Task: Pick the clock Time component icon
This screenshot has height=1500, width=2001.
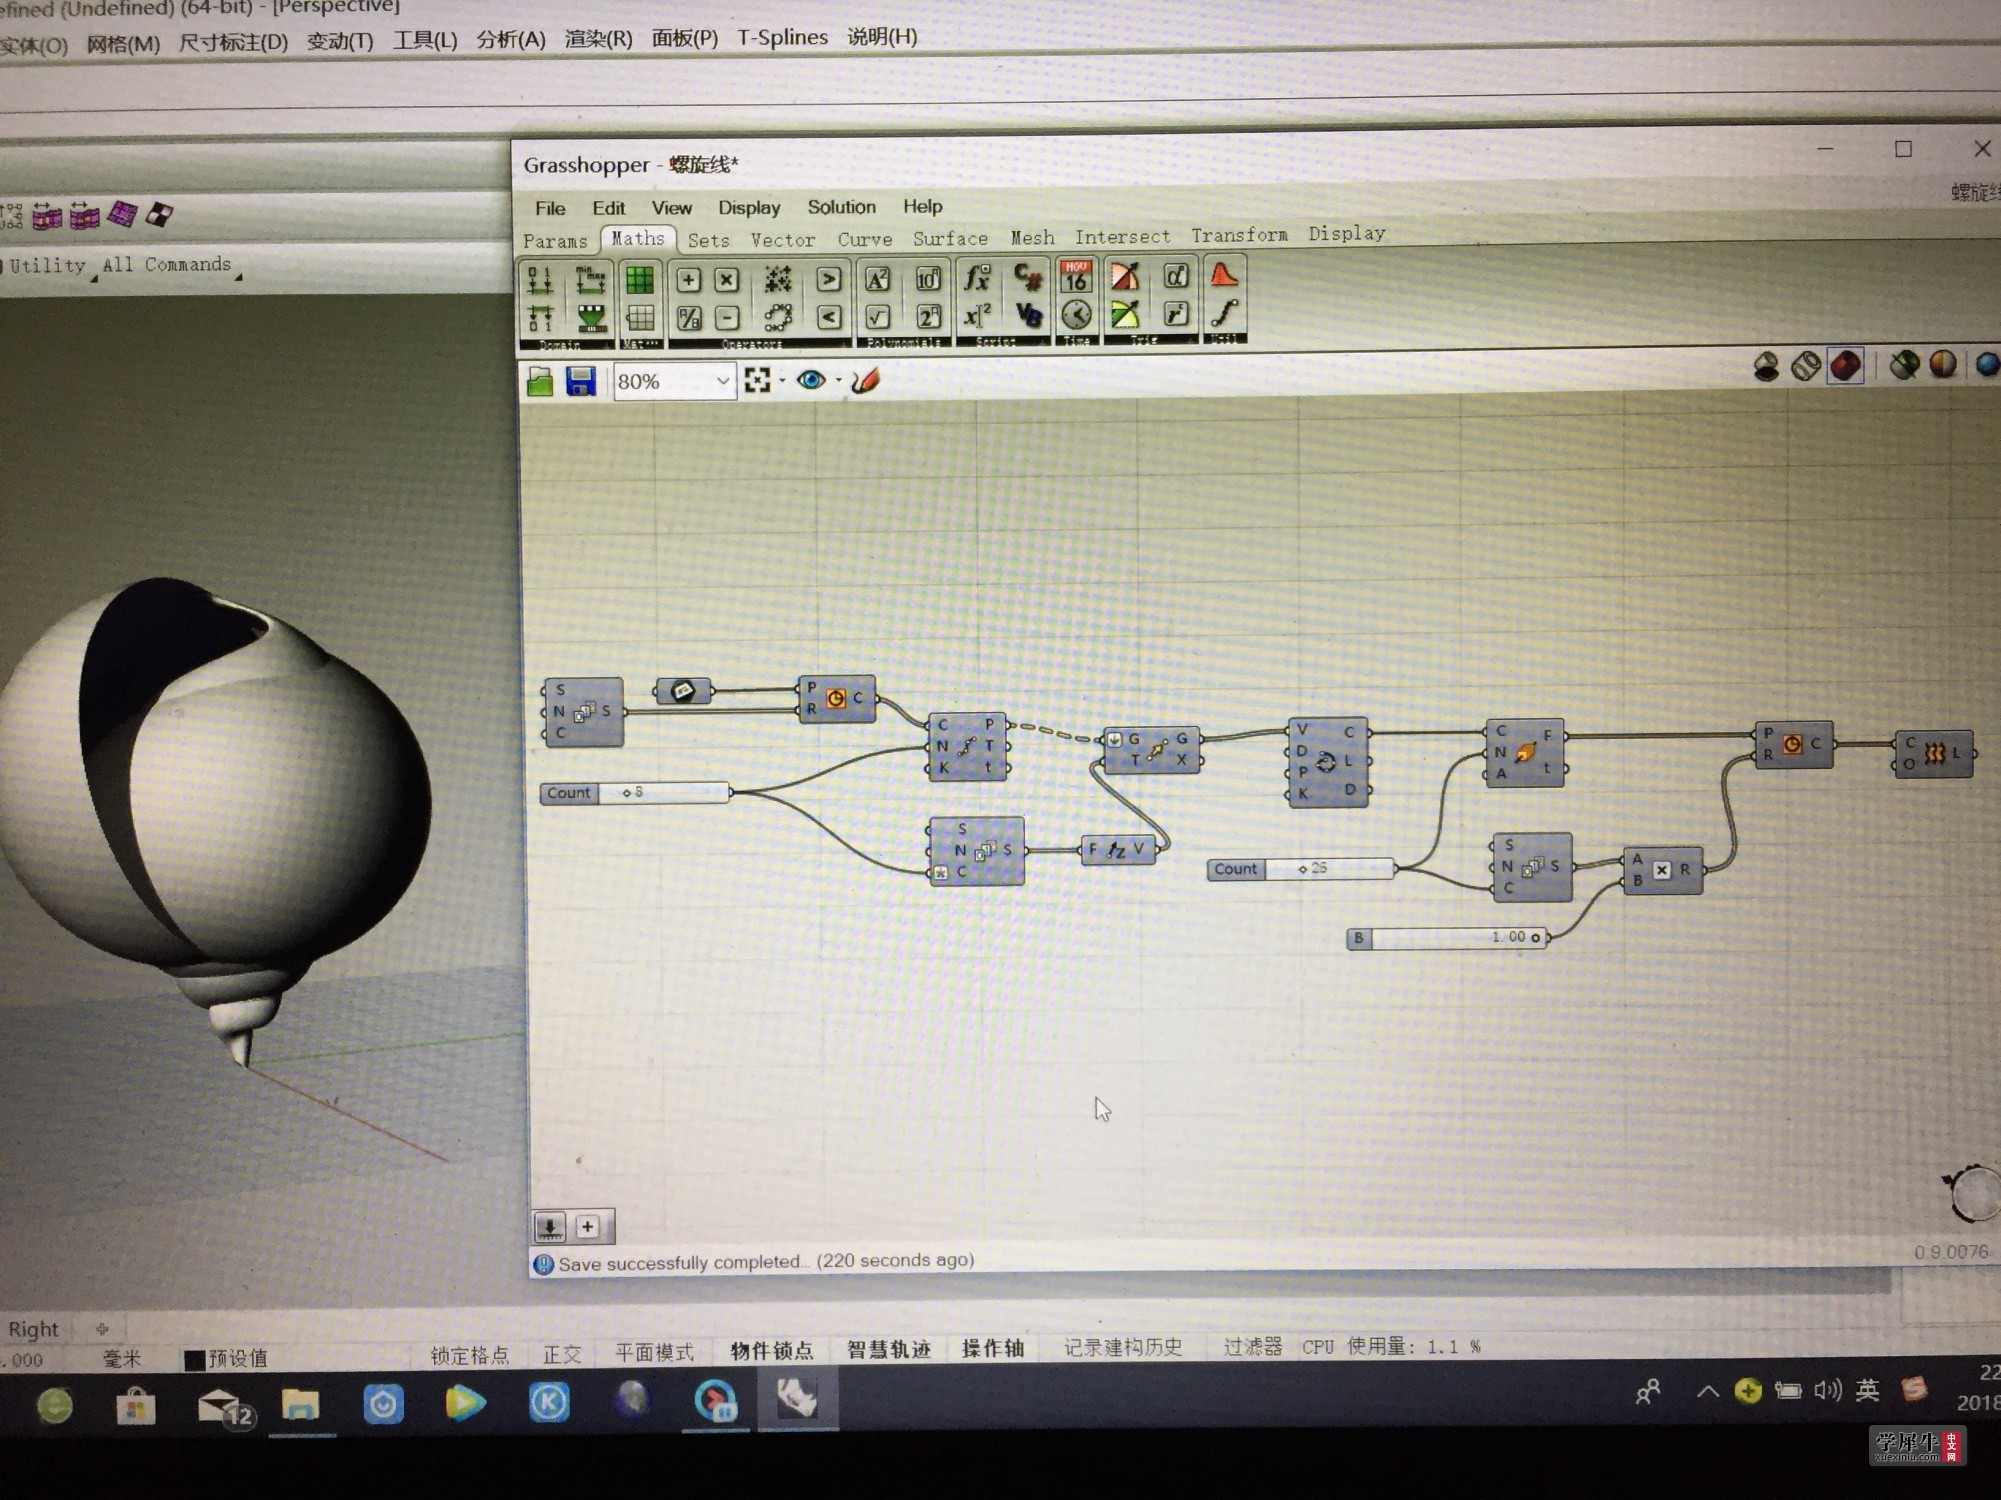Action: (1076, 315)
